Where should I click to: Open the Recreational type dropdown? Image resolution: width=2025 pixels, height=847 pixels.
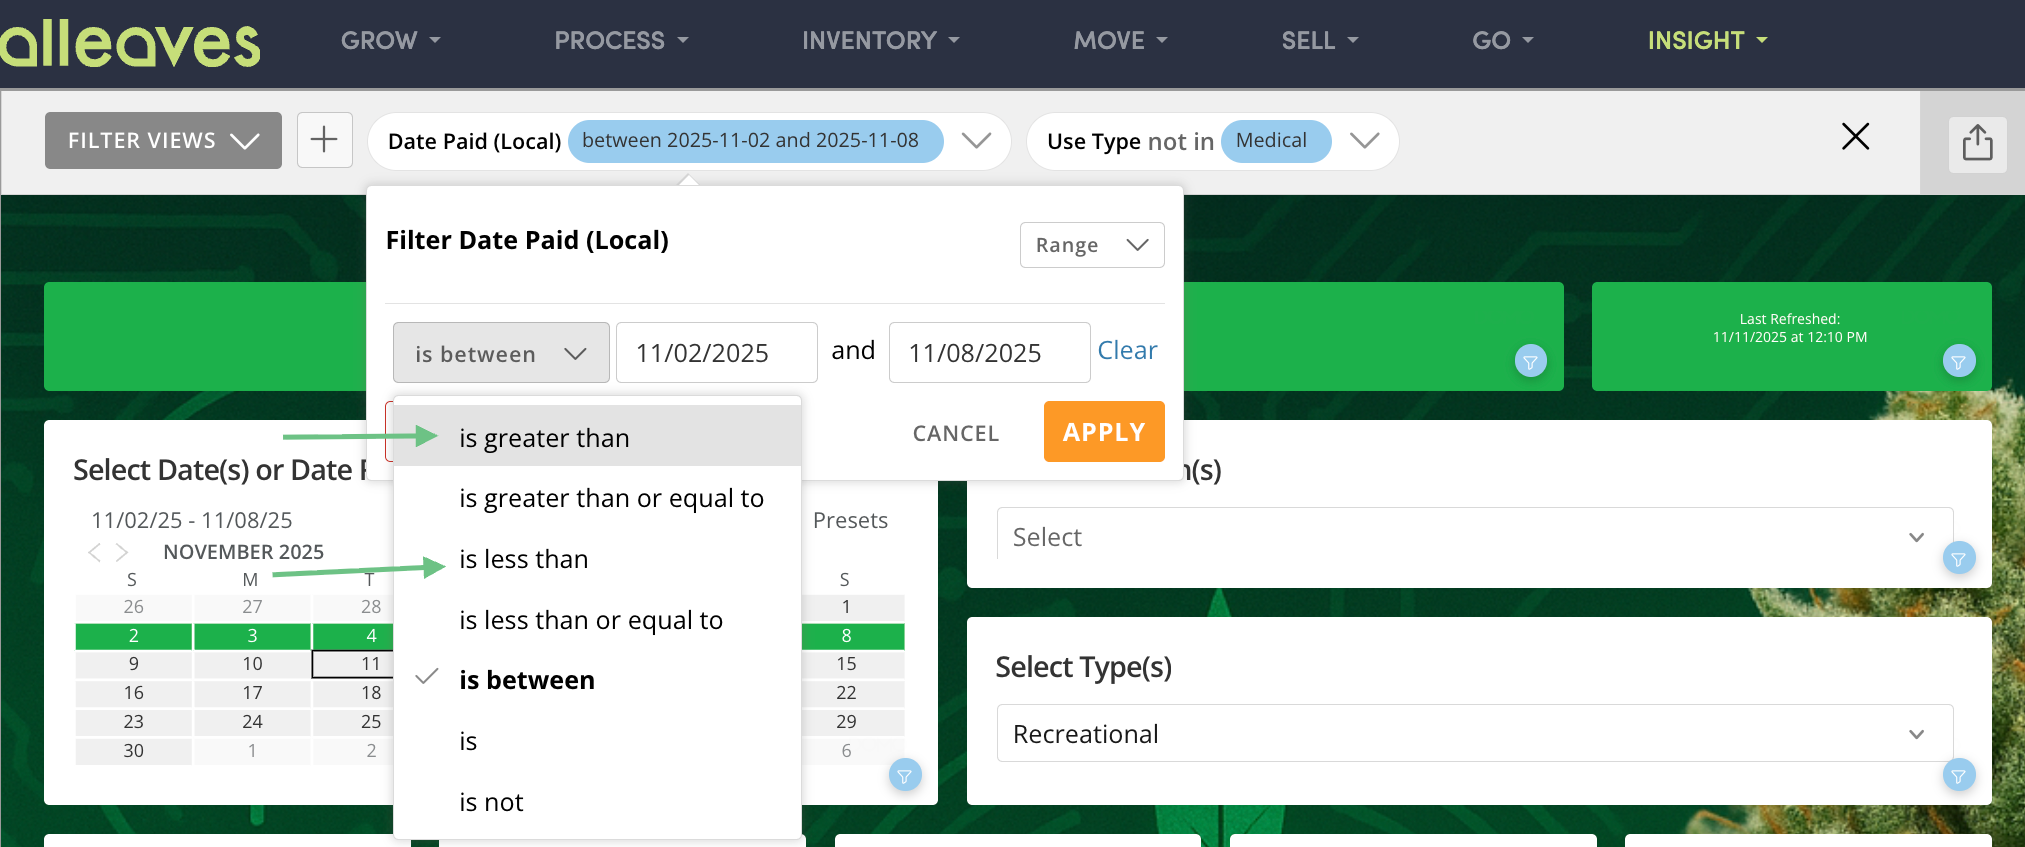(x=1474, y=734)
